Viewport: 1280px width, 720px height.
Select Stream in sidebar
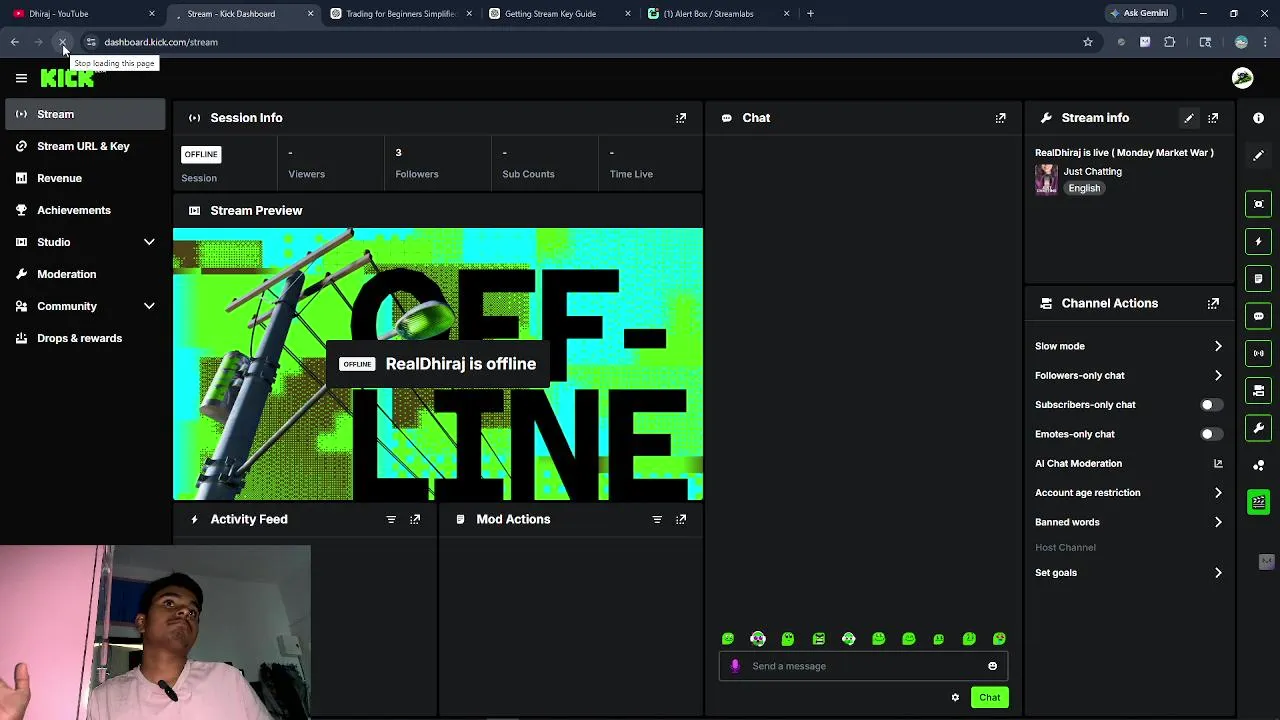pos(86,114)
